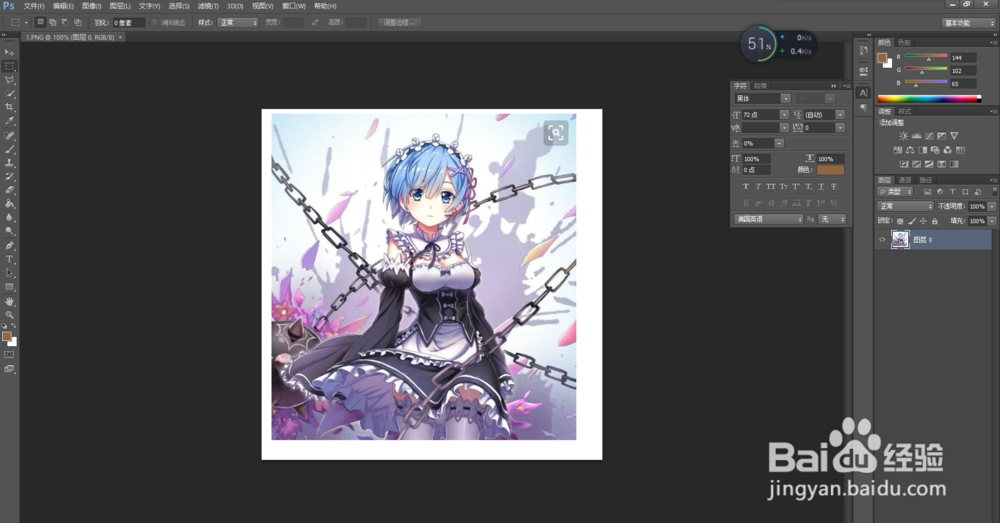The height and width of the screenshot is (523, 1000).
Task: Open the layer blend mode 正常 dropdown
Action: tap(905, 206)
